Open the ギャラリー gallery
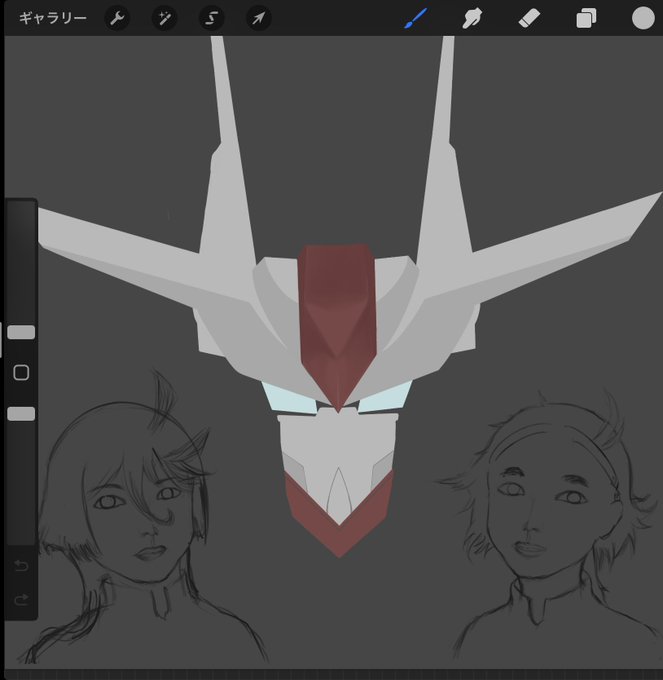This screenshot has width=663, height=680. point(52,18)
